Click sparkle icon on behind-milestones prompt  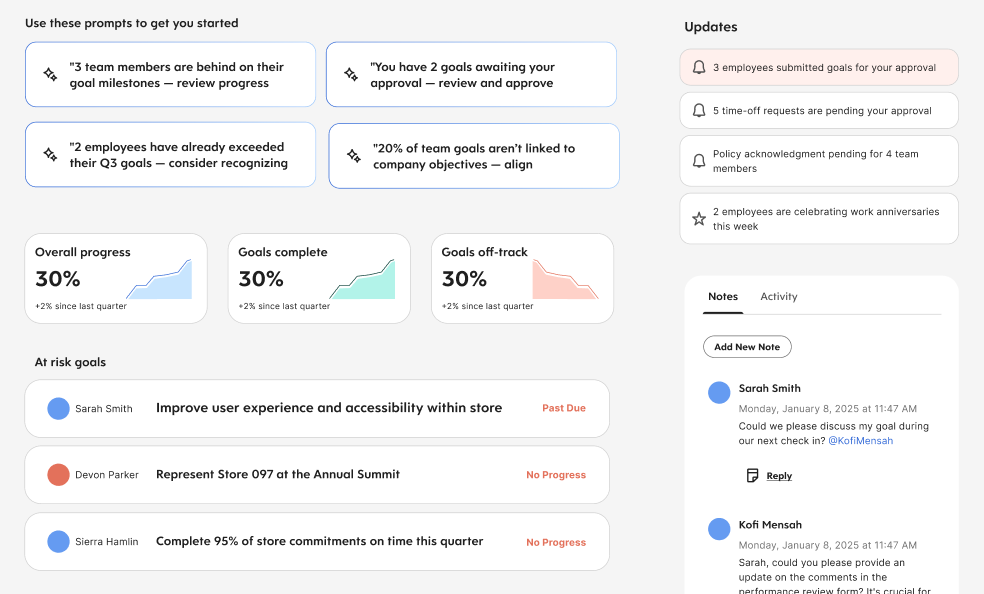(50, 75)
